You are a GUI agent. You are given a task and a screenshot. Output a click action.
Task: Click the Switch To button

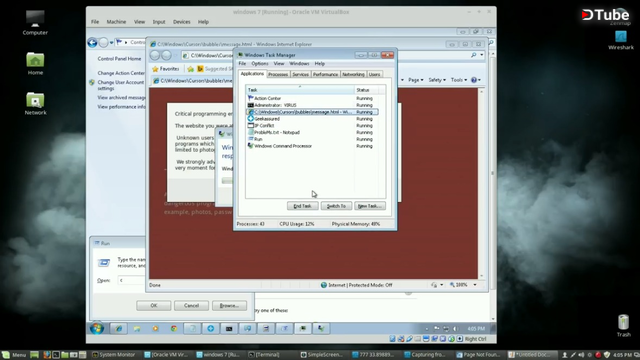(x=336, y=206)
